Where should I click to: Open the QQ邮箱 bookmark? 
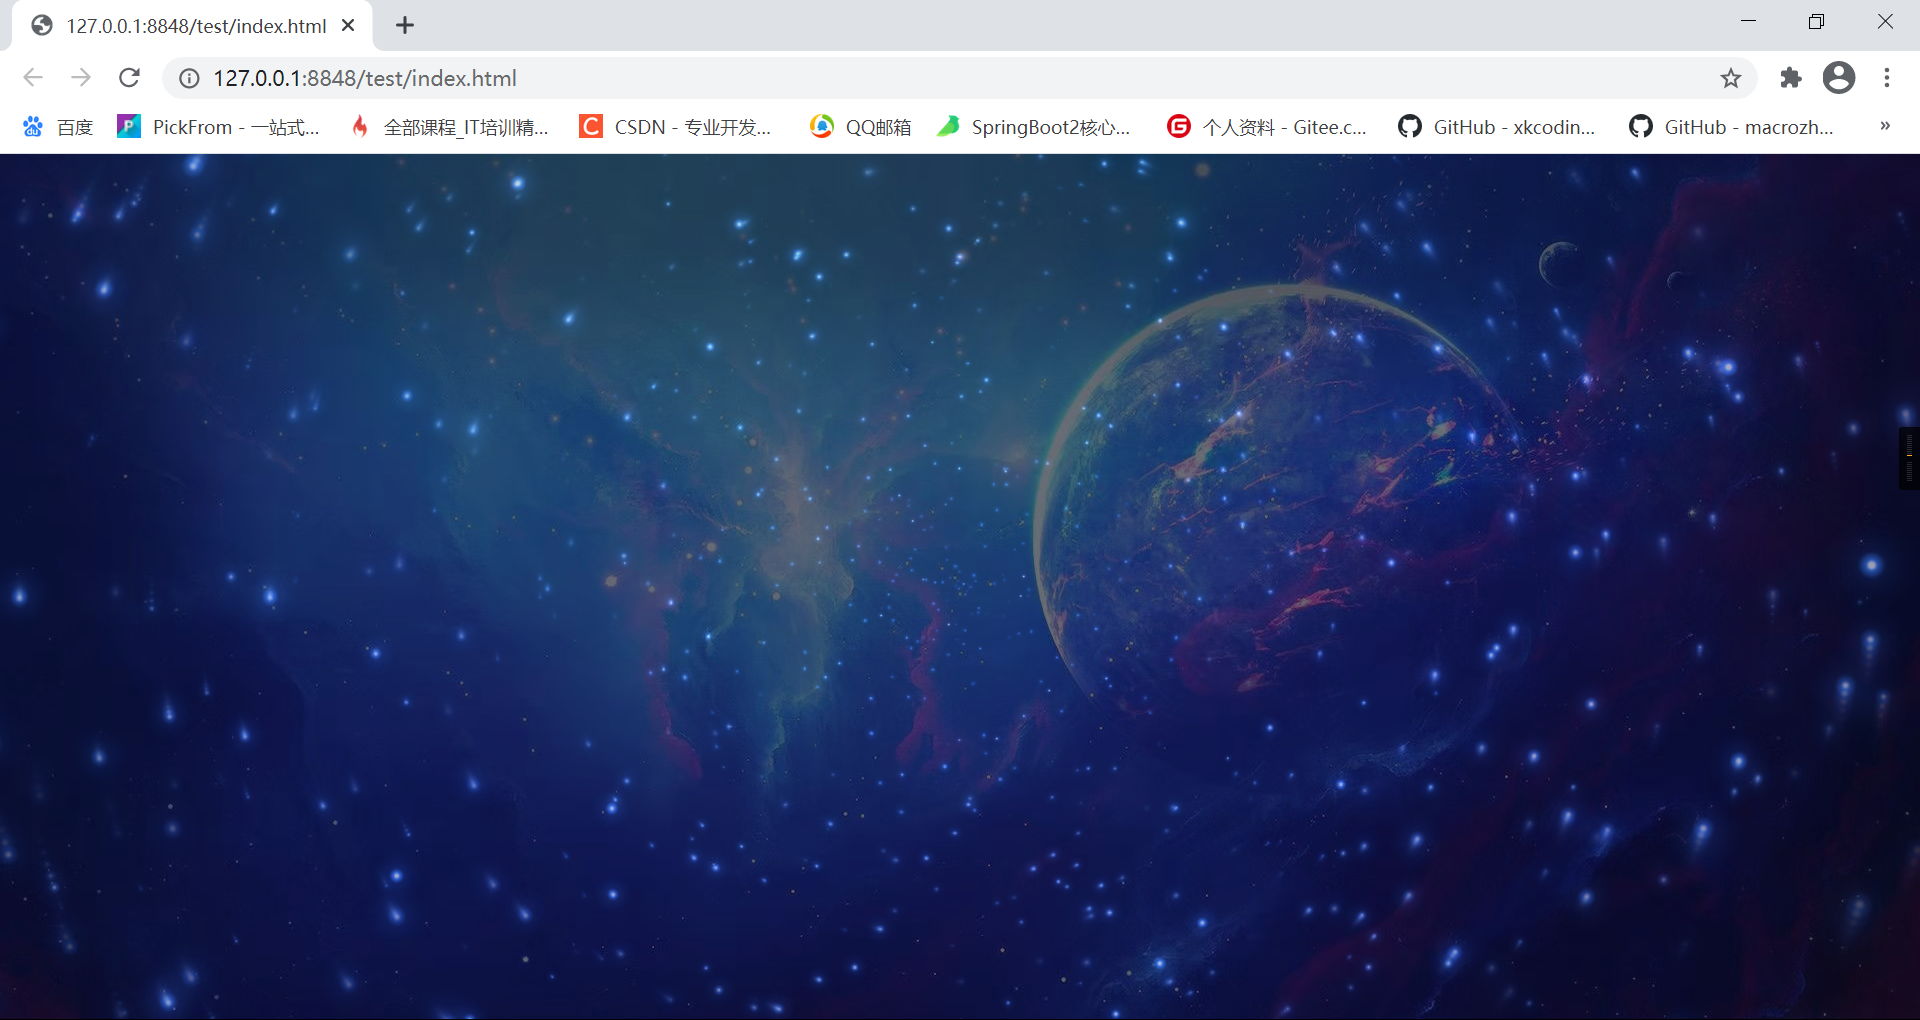pos(861,127)
